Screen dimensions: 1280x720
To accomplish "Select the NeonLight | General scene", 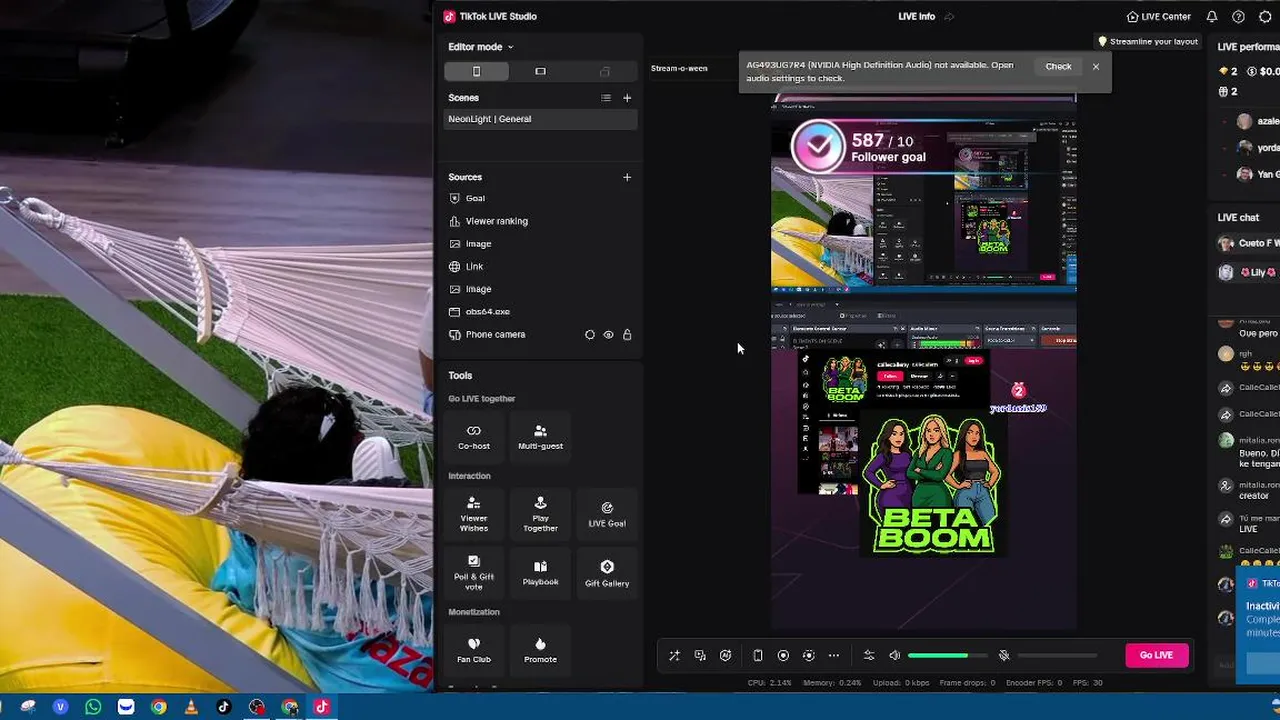I will pos(540,119).
